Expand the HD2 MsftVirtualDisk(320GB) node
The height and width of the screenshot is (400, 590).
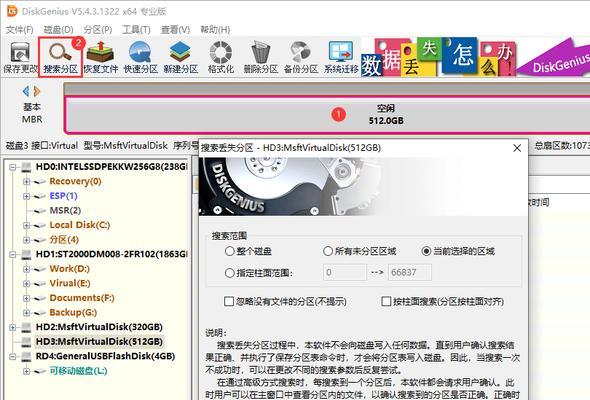point(12,327)
